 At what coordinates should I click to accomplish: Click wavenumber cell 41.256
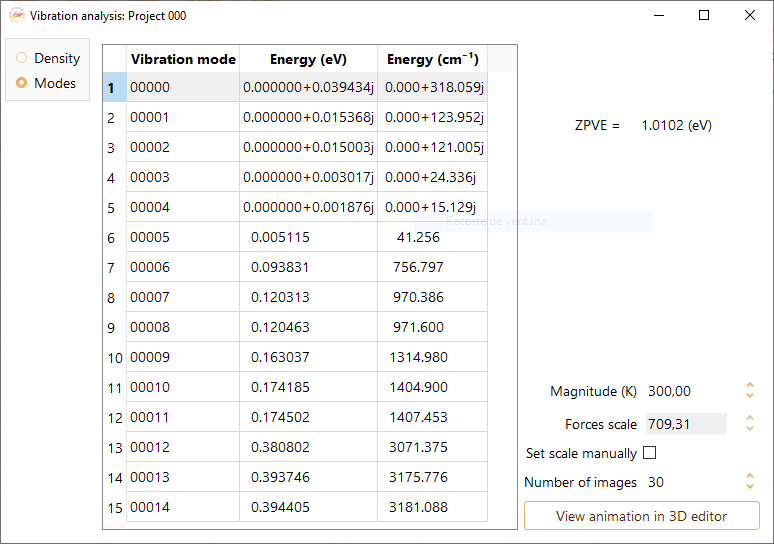click(432, 237)
